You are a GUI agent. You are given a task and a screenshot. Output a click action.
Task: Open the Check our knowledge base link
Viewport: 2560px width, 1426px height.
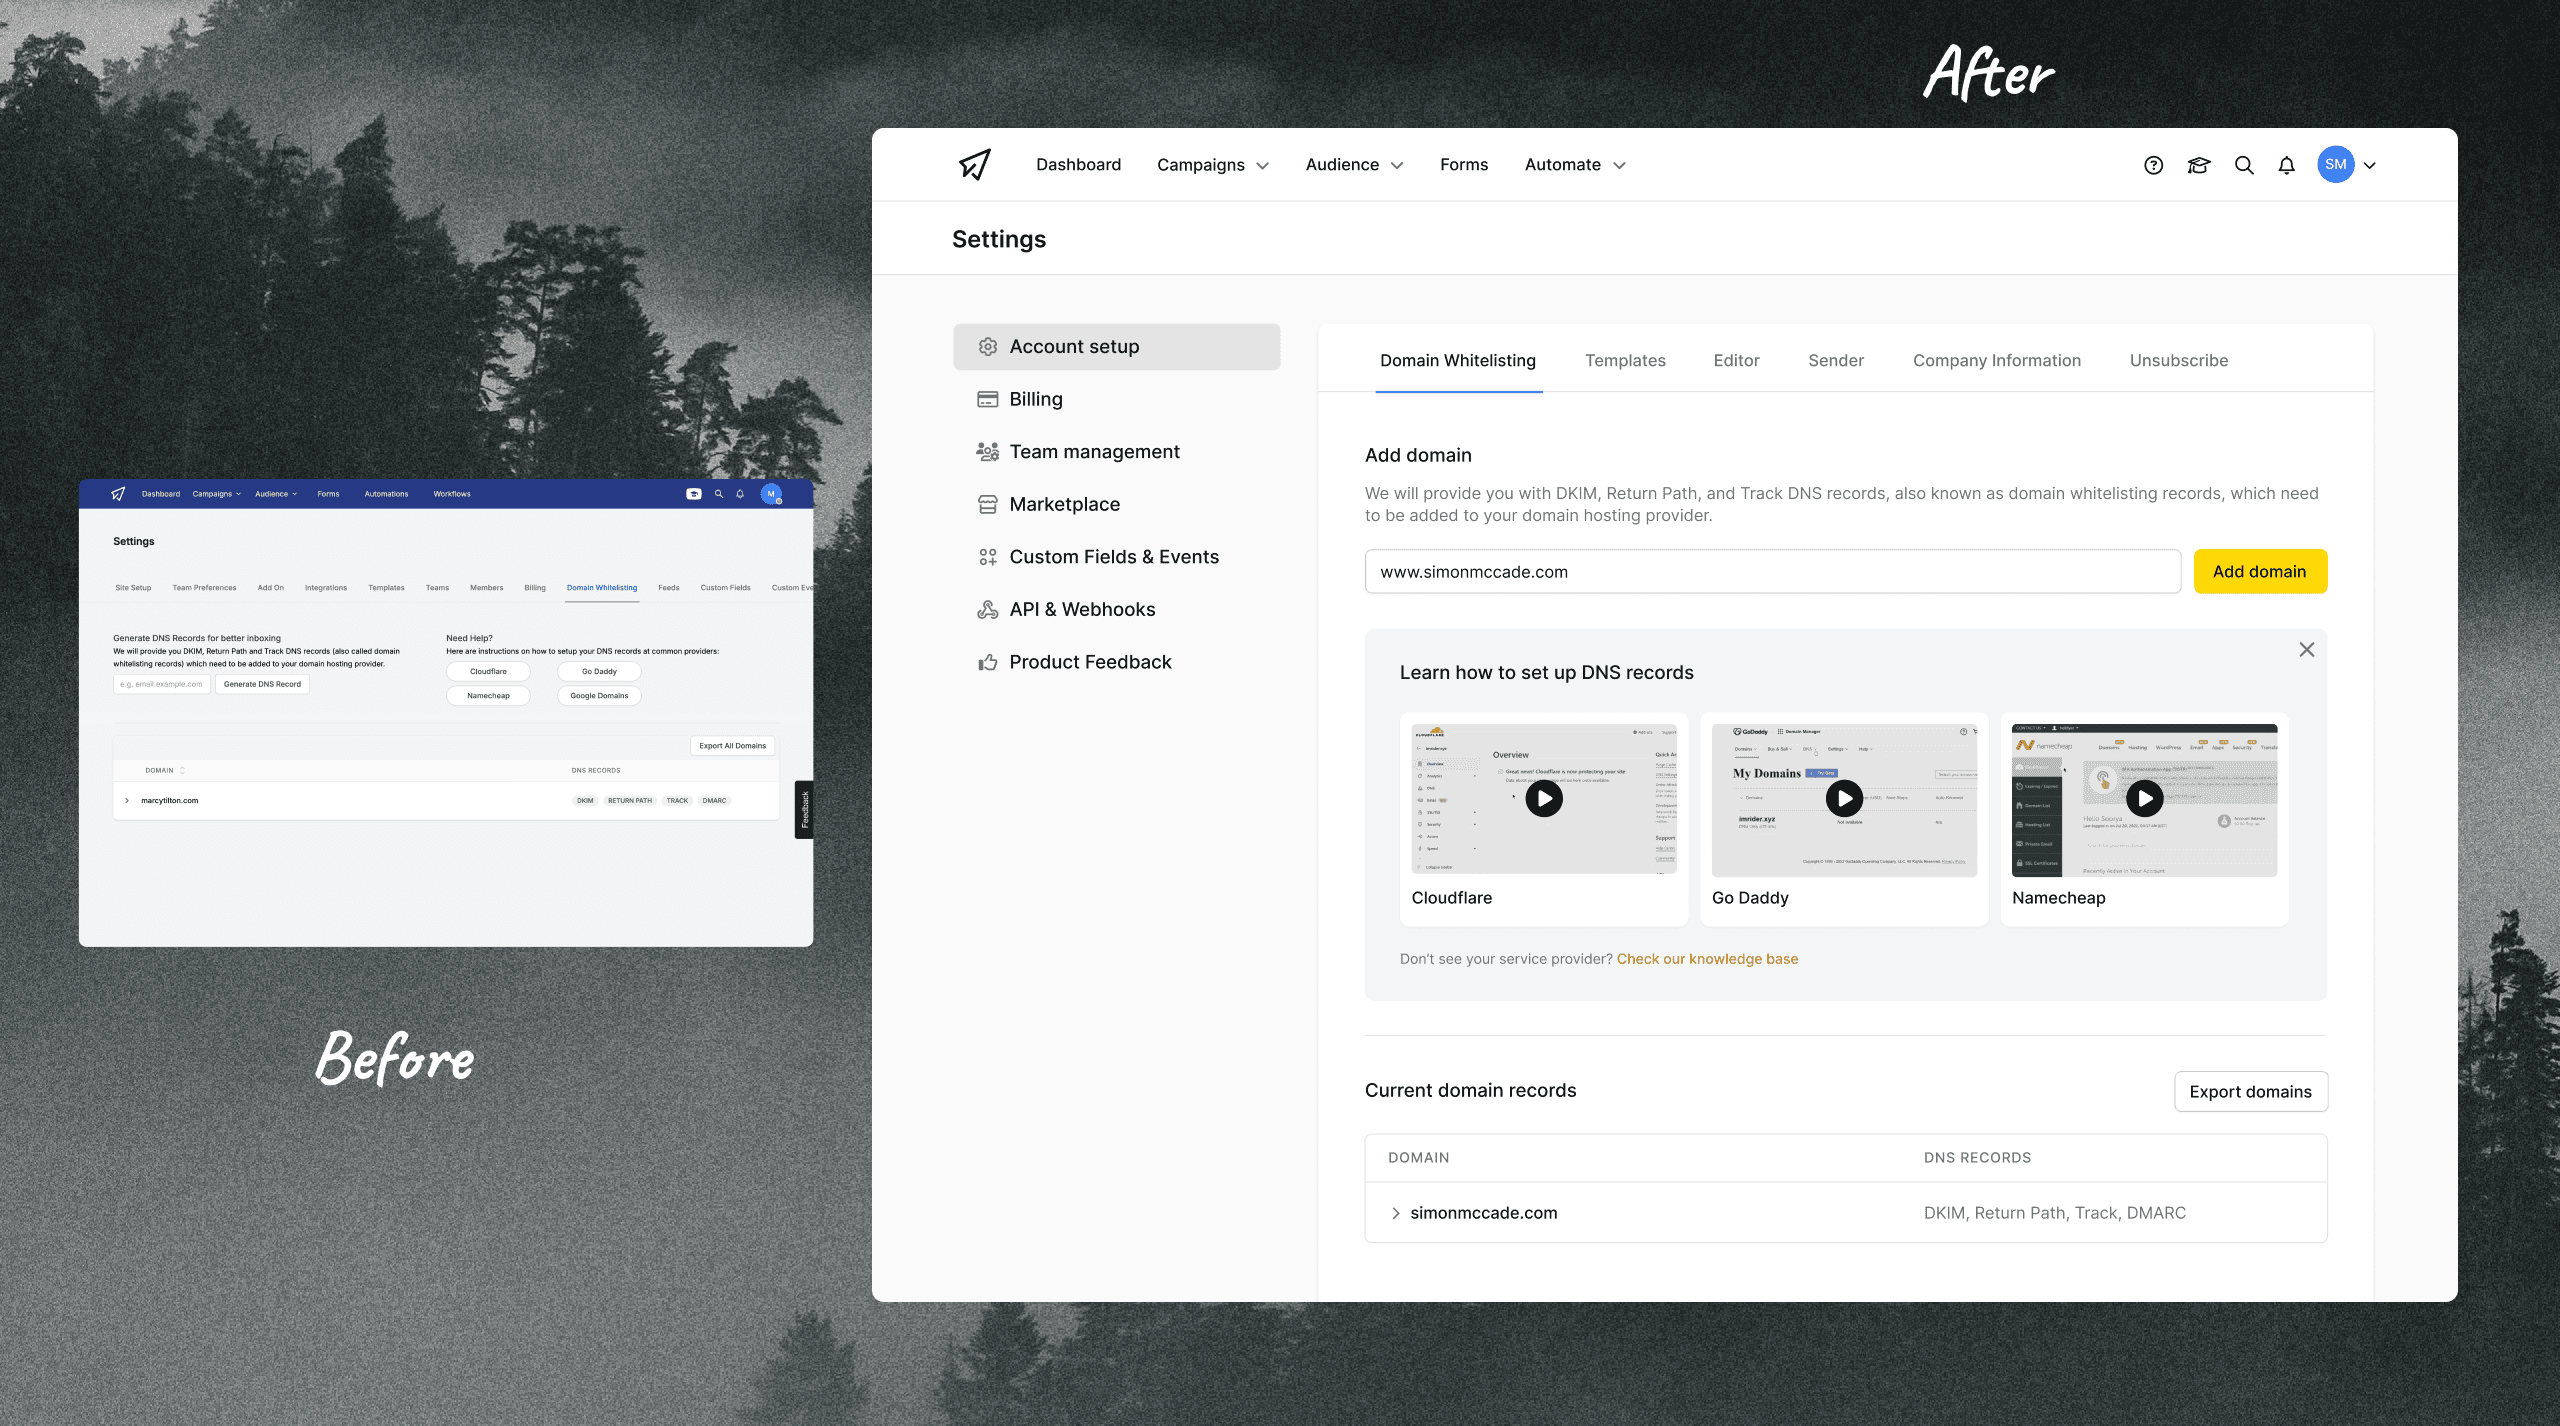pos(1707,959)
